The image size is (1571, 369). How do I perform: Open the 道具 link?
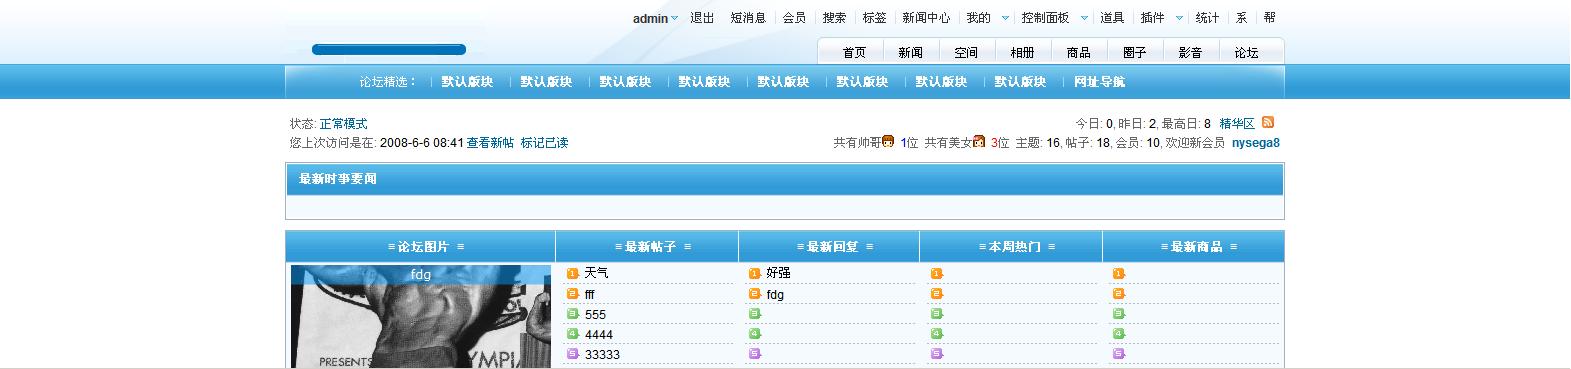[x=1112, y=18]
